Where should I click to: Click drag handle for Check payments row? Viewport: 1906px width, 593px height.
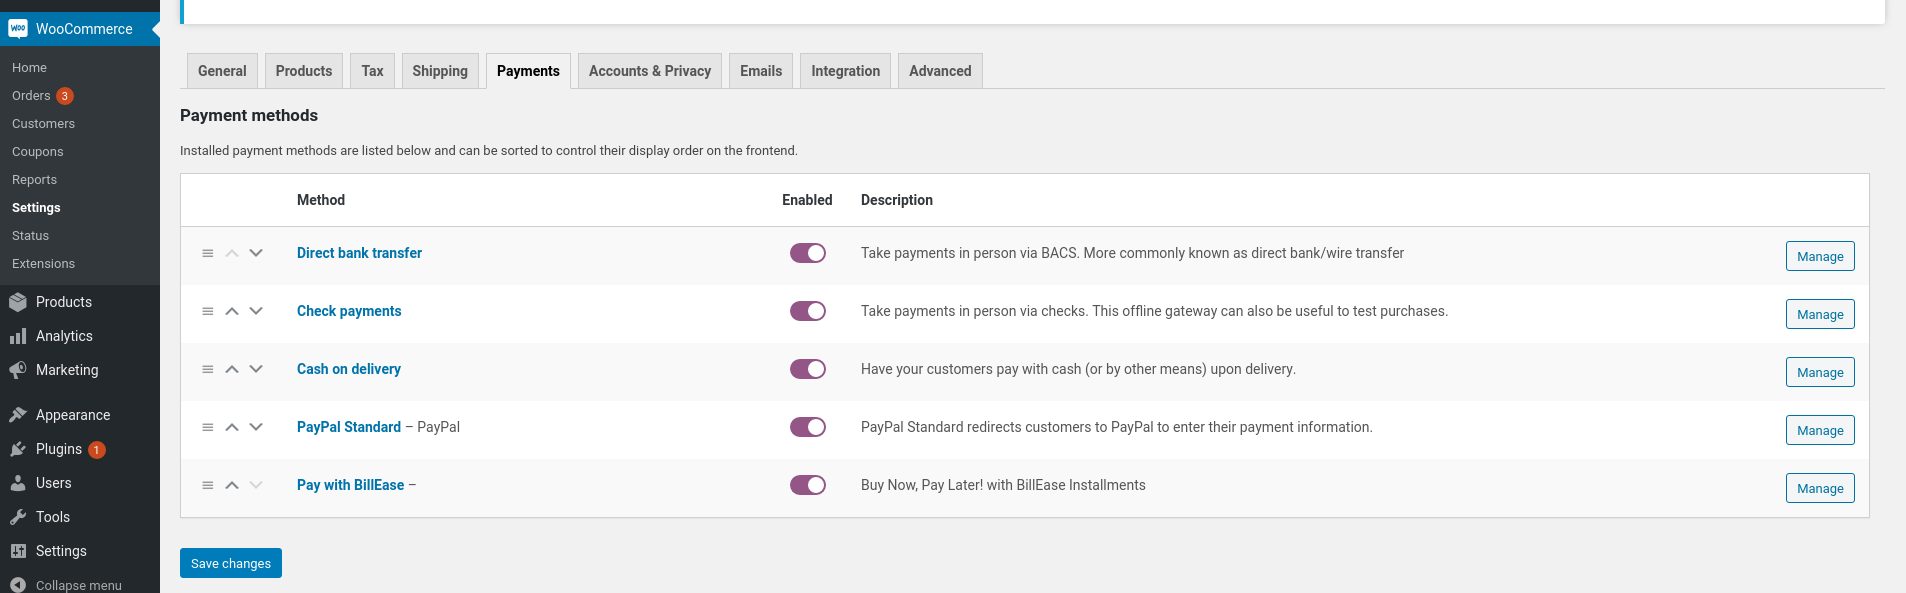(208, 311)
